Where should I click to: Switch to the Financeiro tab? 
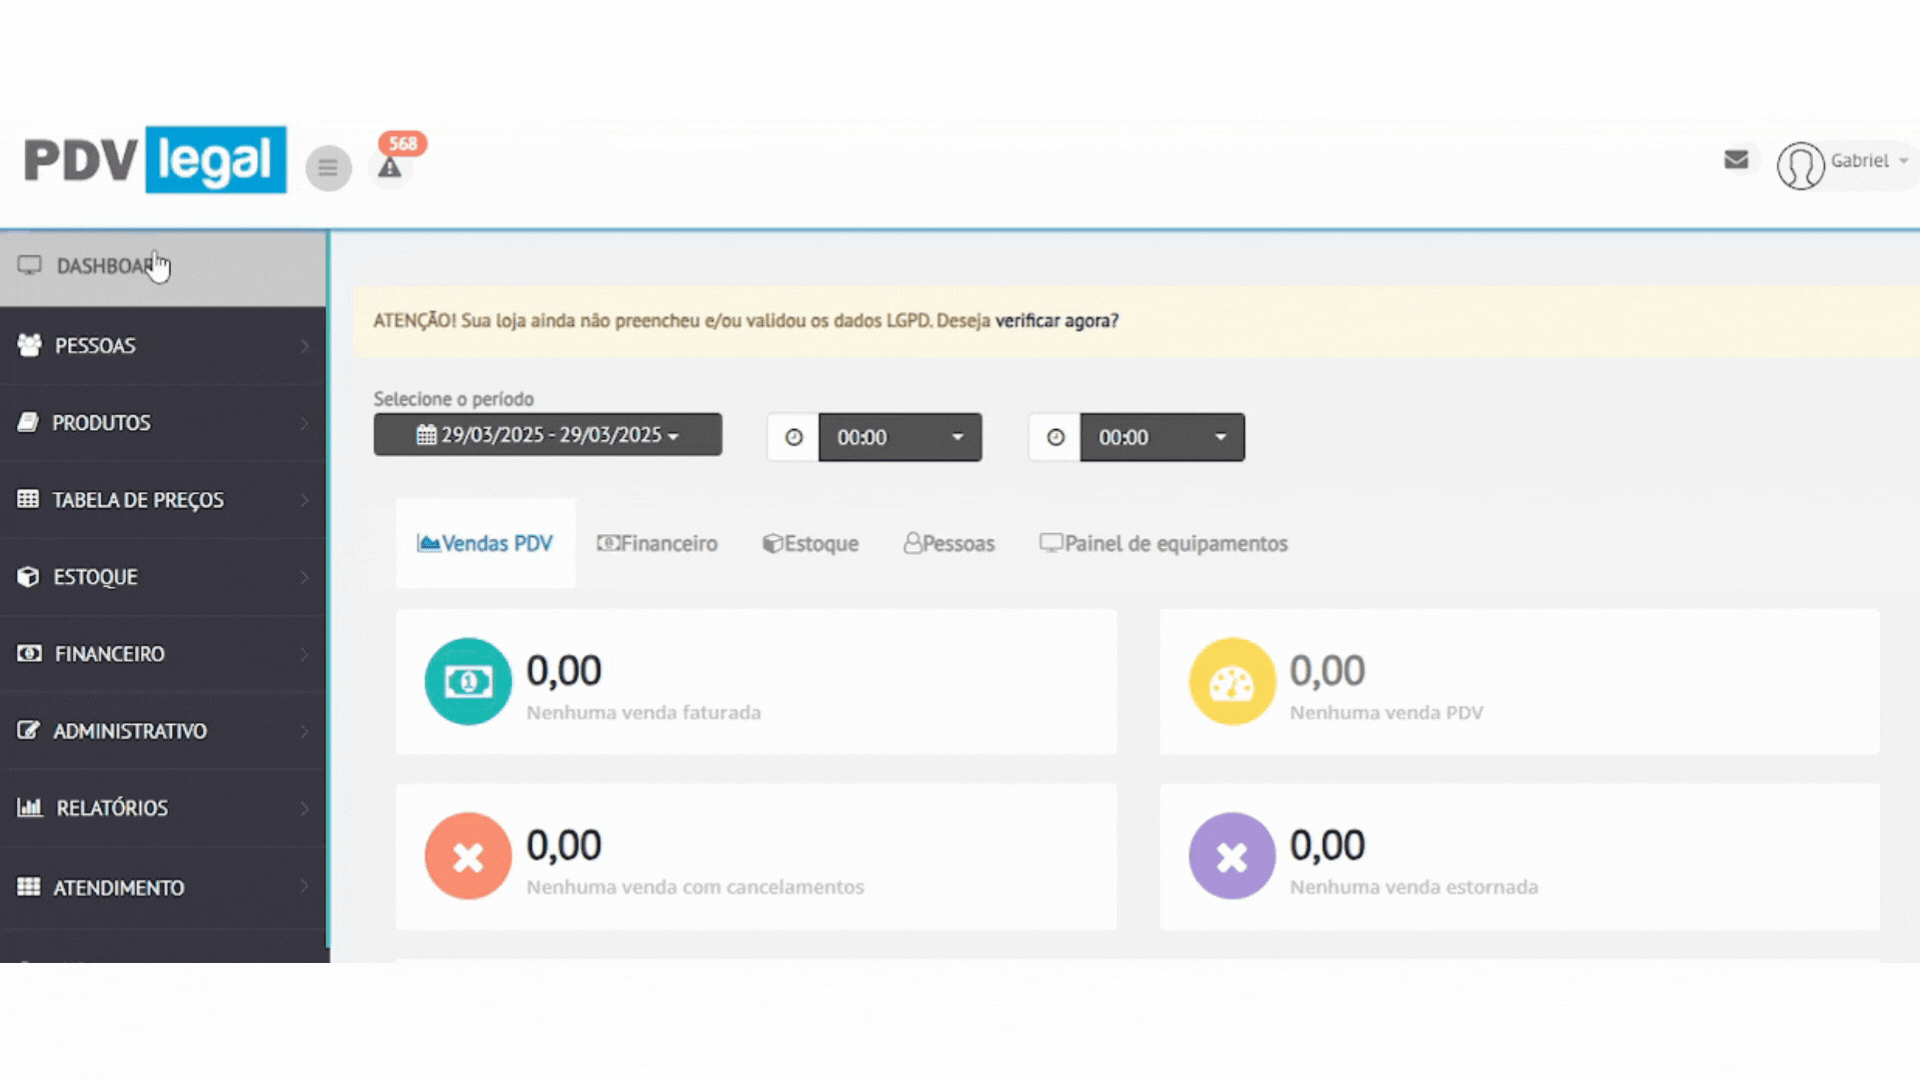(x=657, y=544)
